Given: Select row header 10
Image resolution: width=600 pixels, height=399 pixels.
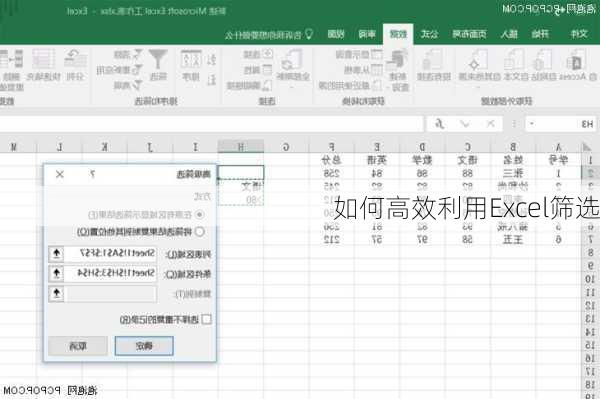Looking at the screenshot, I should (x=590, y=279).
